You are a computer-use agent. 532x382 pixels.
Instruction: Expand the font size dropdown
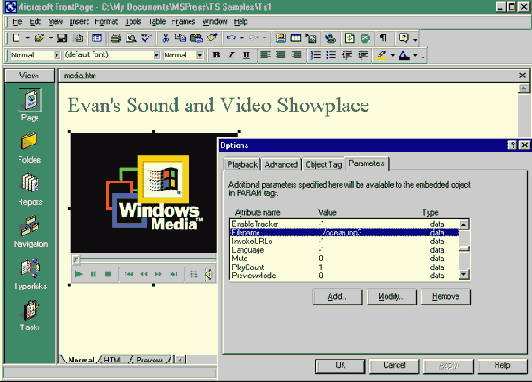(200, 55)
